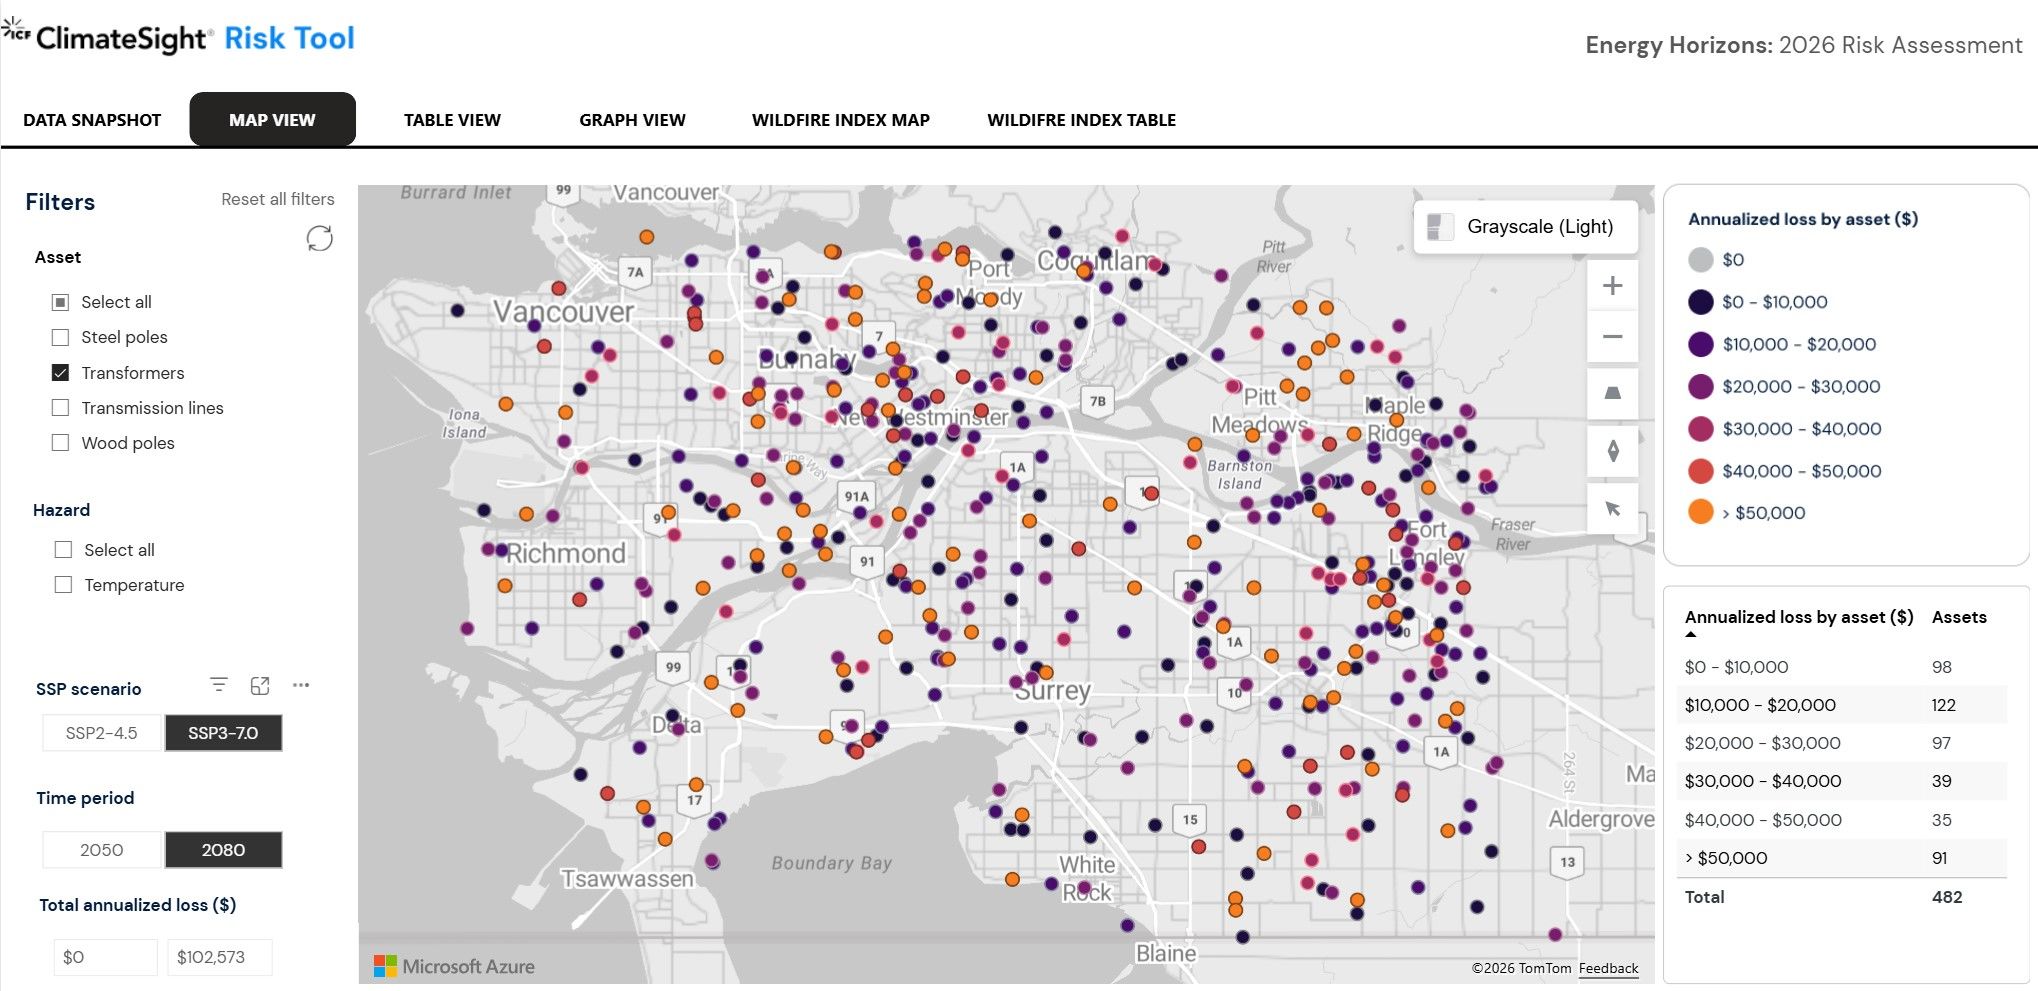The height and width of the screenshot is (991, 2038).
Task: Click the filter icon beside SSP scenario
Action: [218, 684]
